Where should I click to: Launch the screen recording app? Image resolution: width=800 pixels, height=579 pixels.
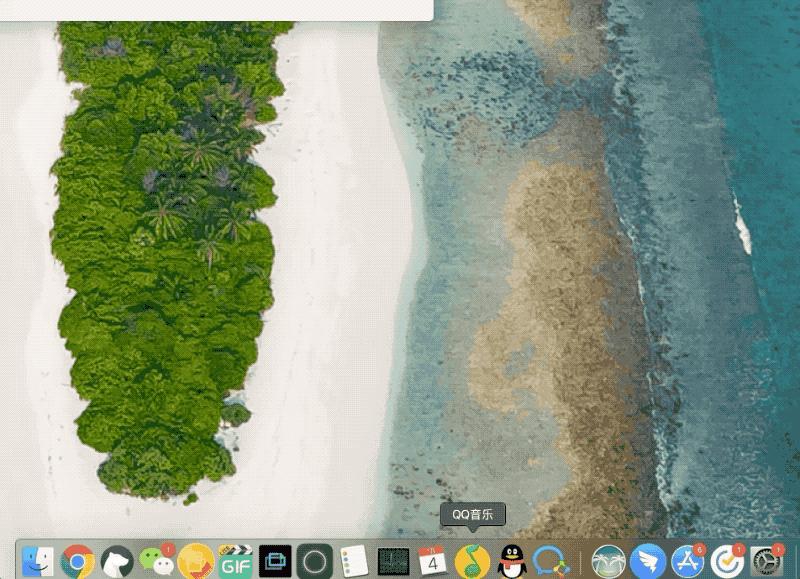pos(313,563)
